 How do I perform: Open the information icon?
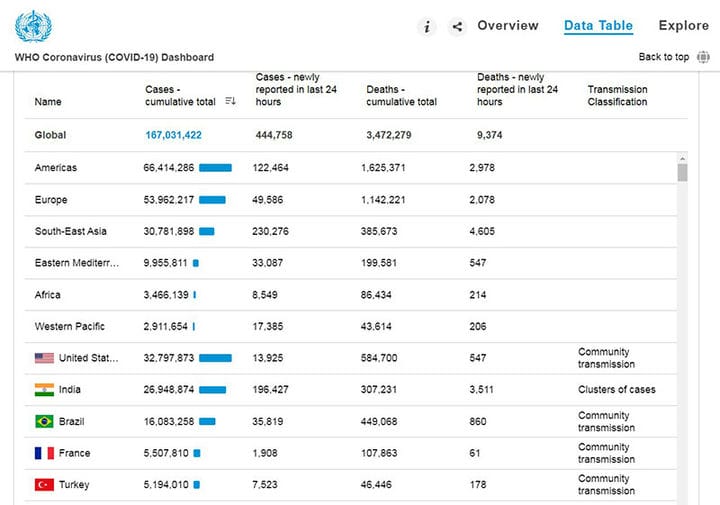(427, 27)
